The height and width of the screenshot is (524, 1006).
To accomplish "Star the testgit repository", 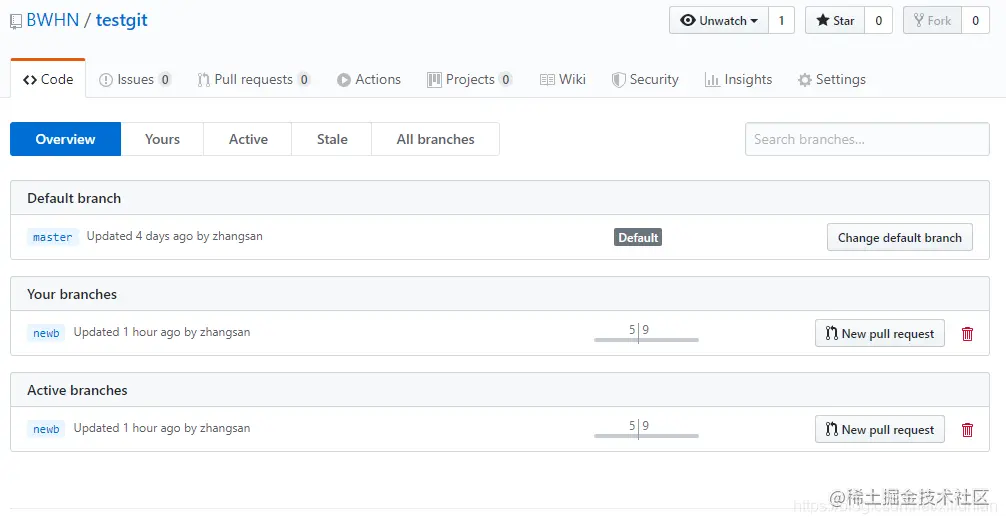I will click(x=835, y=21).
